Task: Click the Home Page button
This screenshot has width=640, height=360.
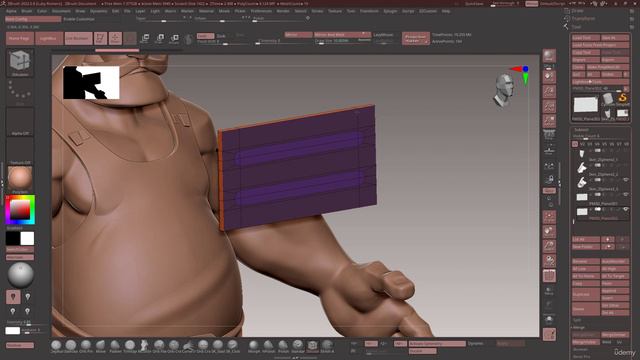Action: [19, 38]
